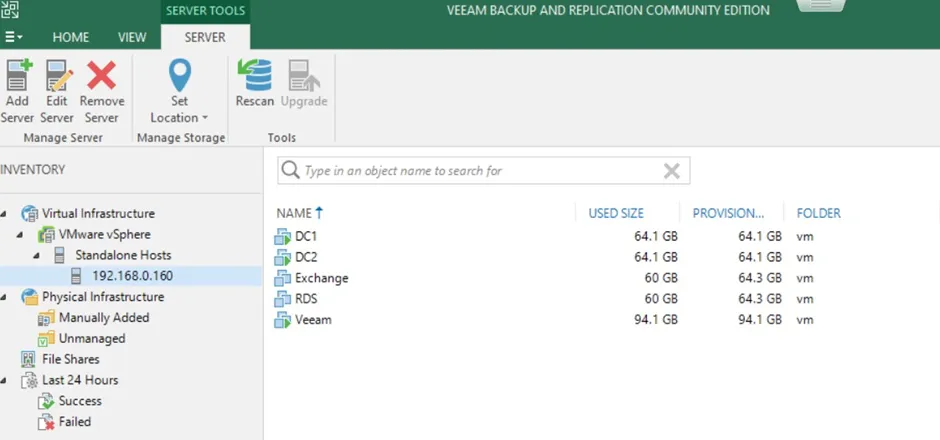940x440 pixels.
Task: Click the Add Server icon
Action: click(18, 76)
